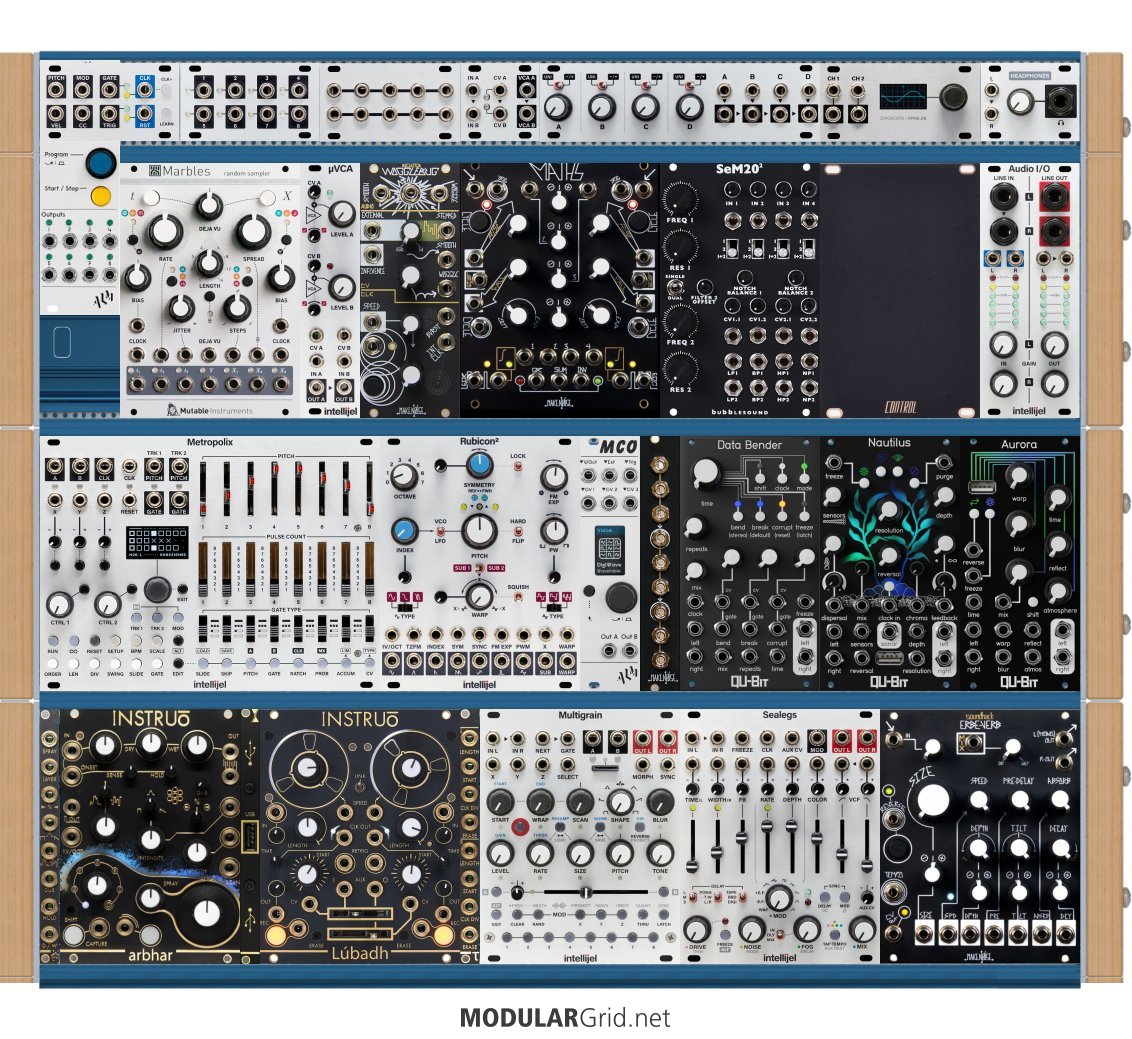Viewport: 1132px width, 1039px height.
Task: Click the Make Noise logo on Maths
Action: click(560, 404)
